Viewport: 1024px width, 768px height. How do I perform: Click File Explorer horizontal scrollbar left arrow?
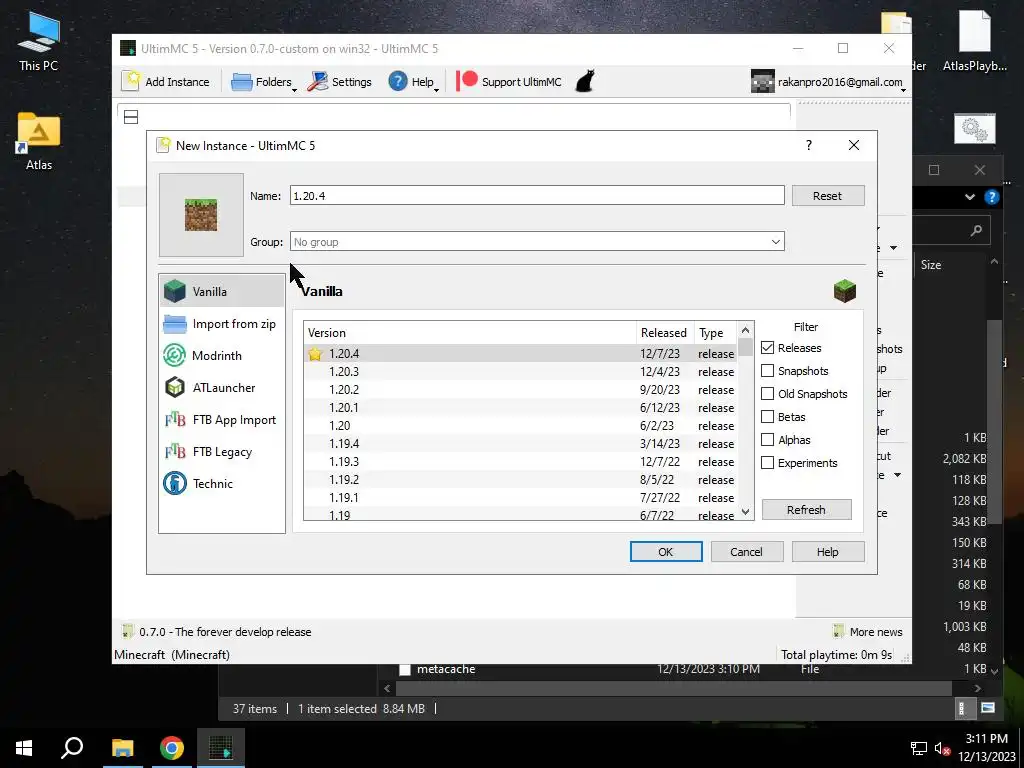coord(387,688)
